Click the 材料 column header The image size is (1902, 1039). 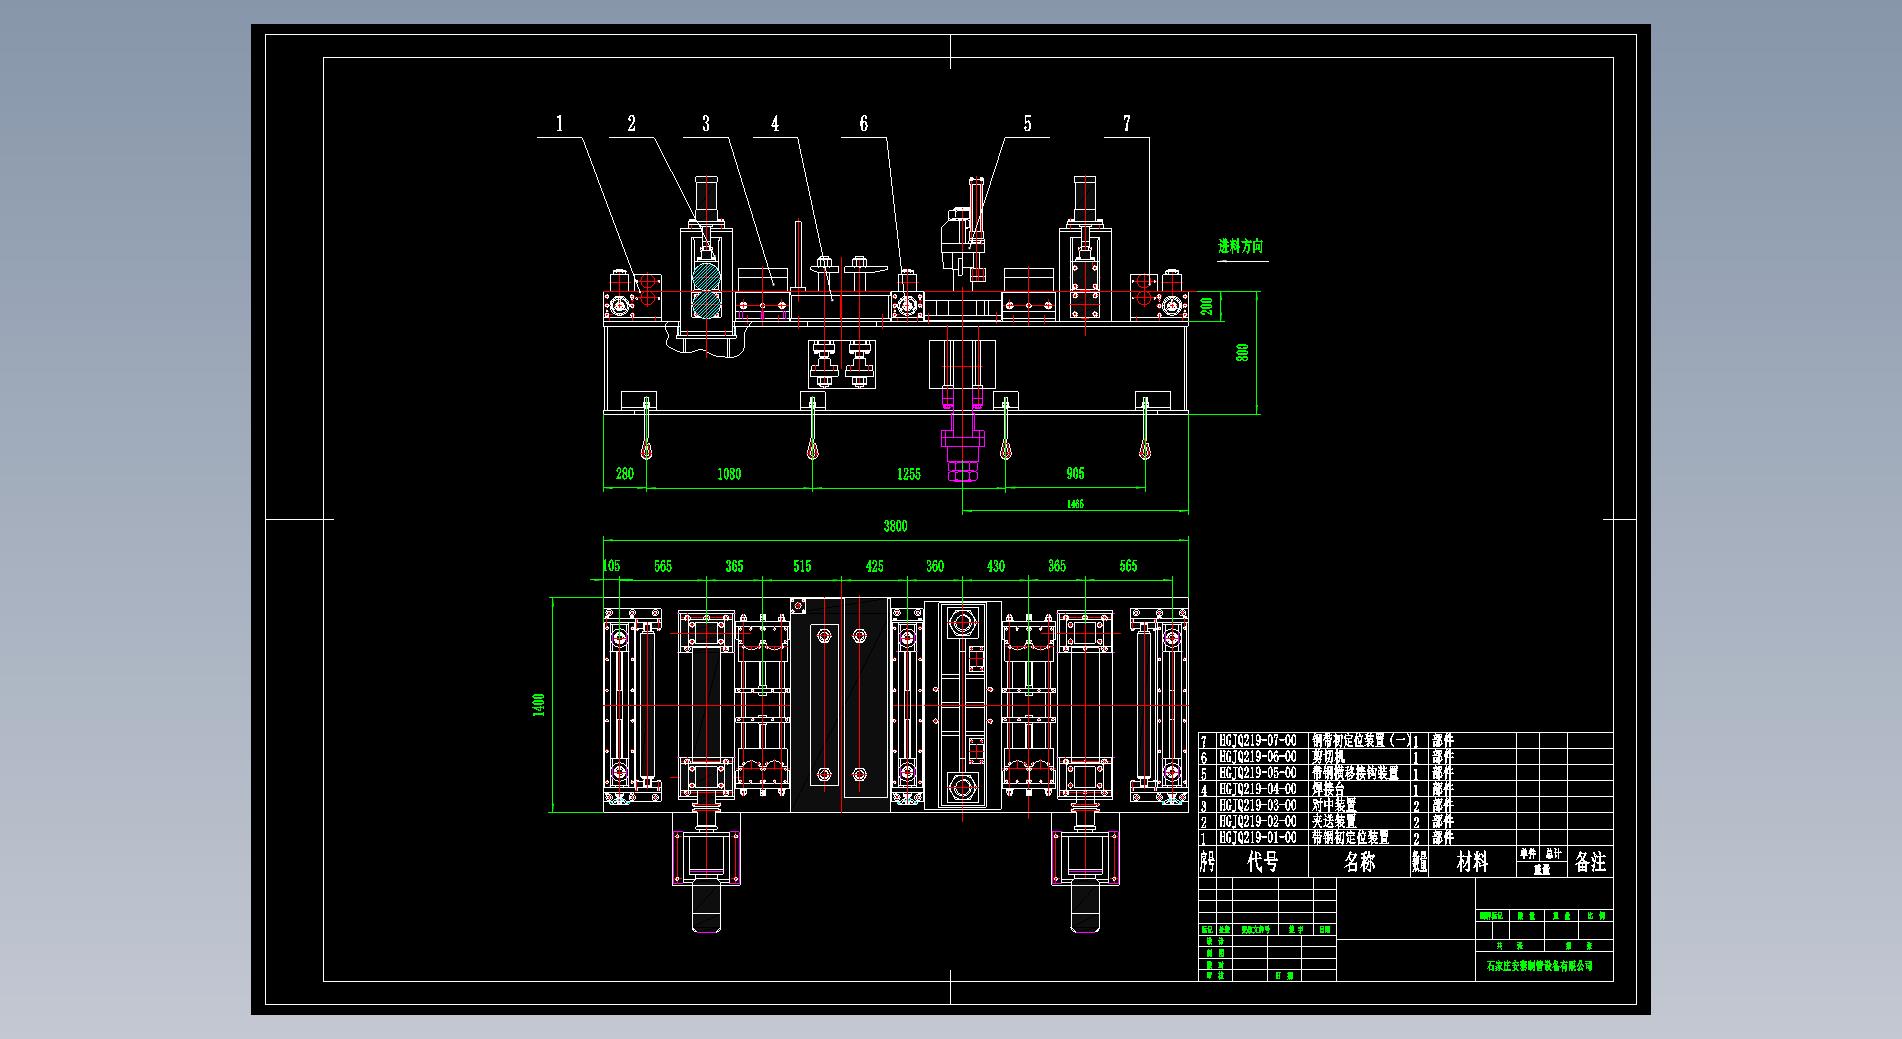pyautogui.click(x=1472, y=862)
